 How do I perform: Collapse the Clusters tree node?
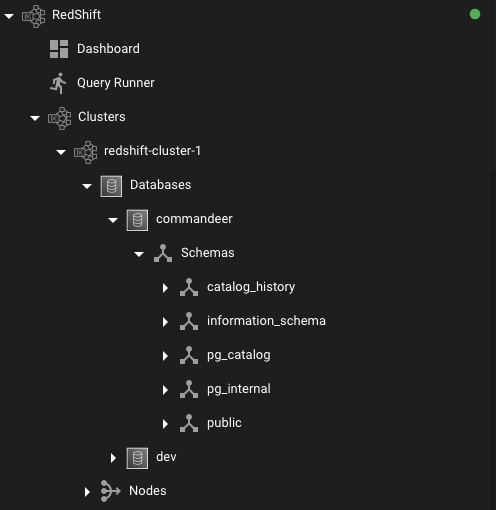pyautogui.click(x=35, y=118)
